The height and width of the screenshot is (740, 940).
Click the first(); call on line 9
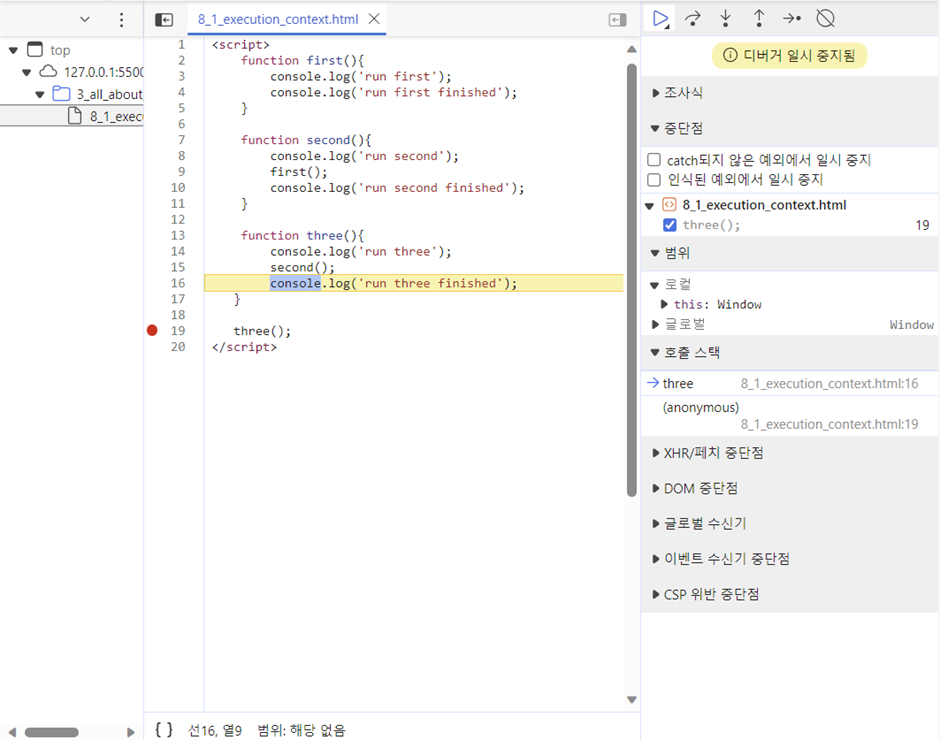click(x=299, y=172)
